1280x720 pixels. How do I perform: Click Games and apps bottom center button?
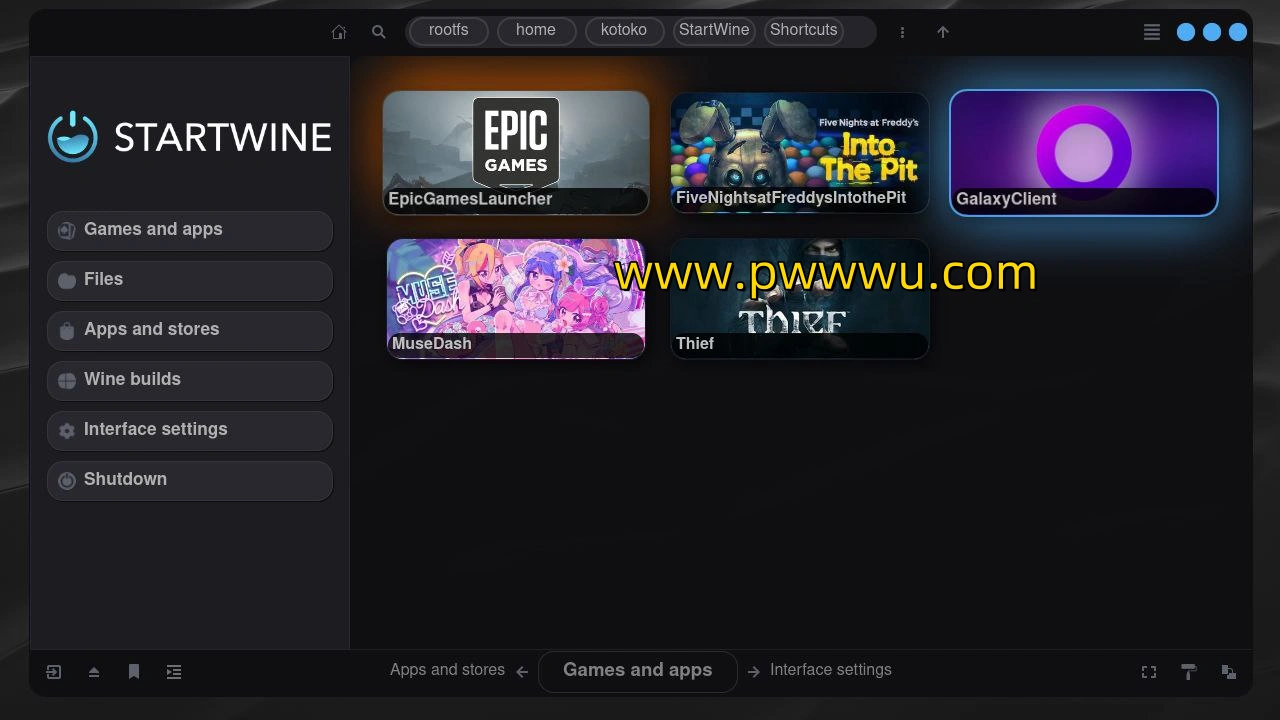(638, 671)
